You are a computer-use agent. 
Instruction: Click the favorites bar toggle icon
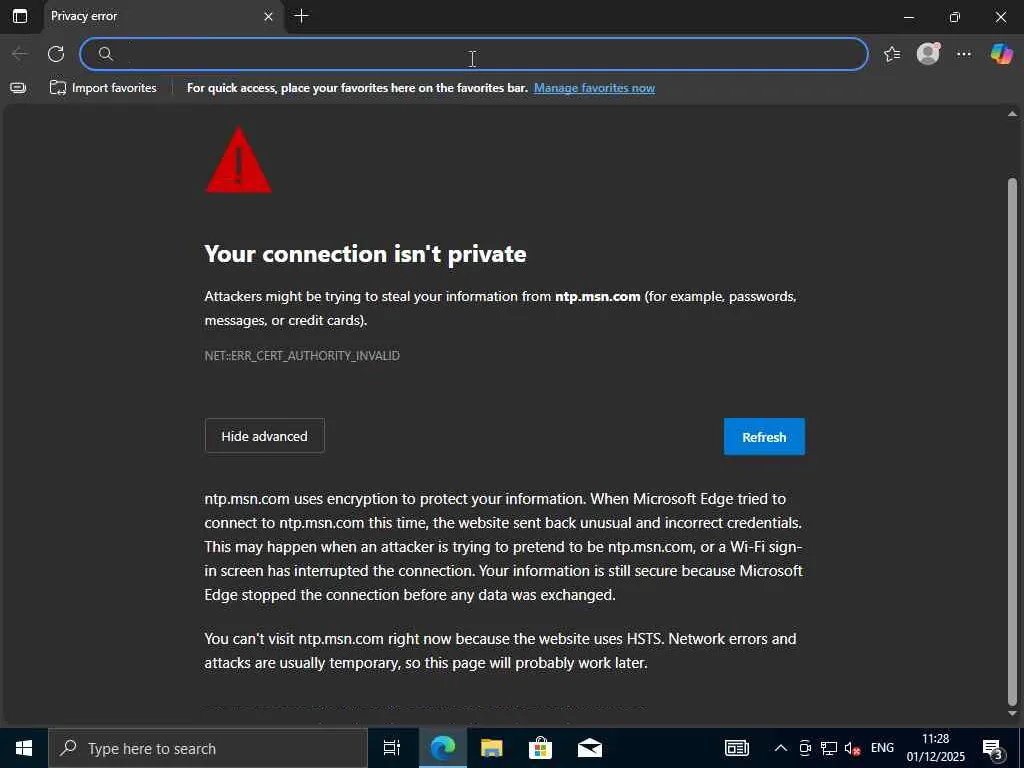click(18, 88)
